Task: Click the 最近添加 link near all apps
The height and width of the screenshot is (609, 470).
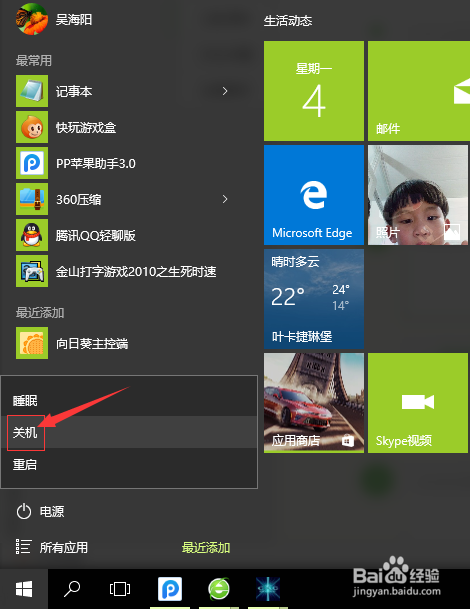Action: pos(206,548)
